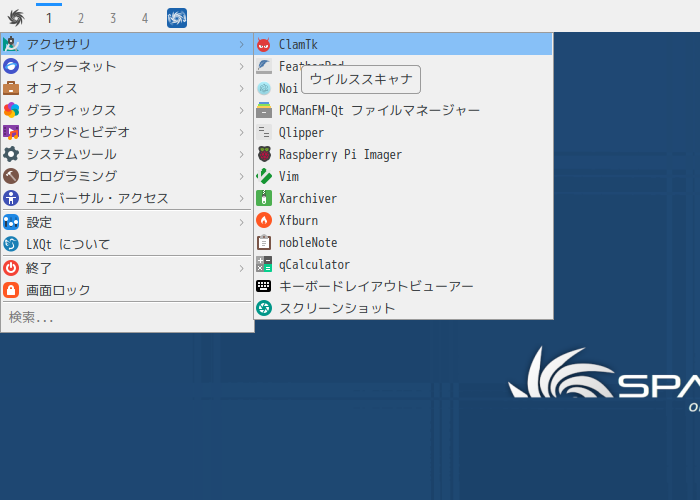
Task: Click the Raspberry Pi Imager icon
Action: coord(264,154)
